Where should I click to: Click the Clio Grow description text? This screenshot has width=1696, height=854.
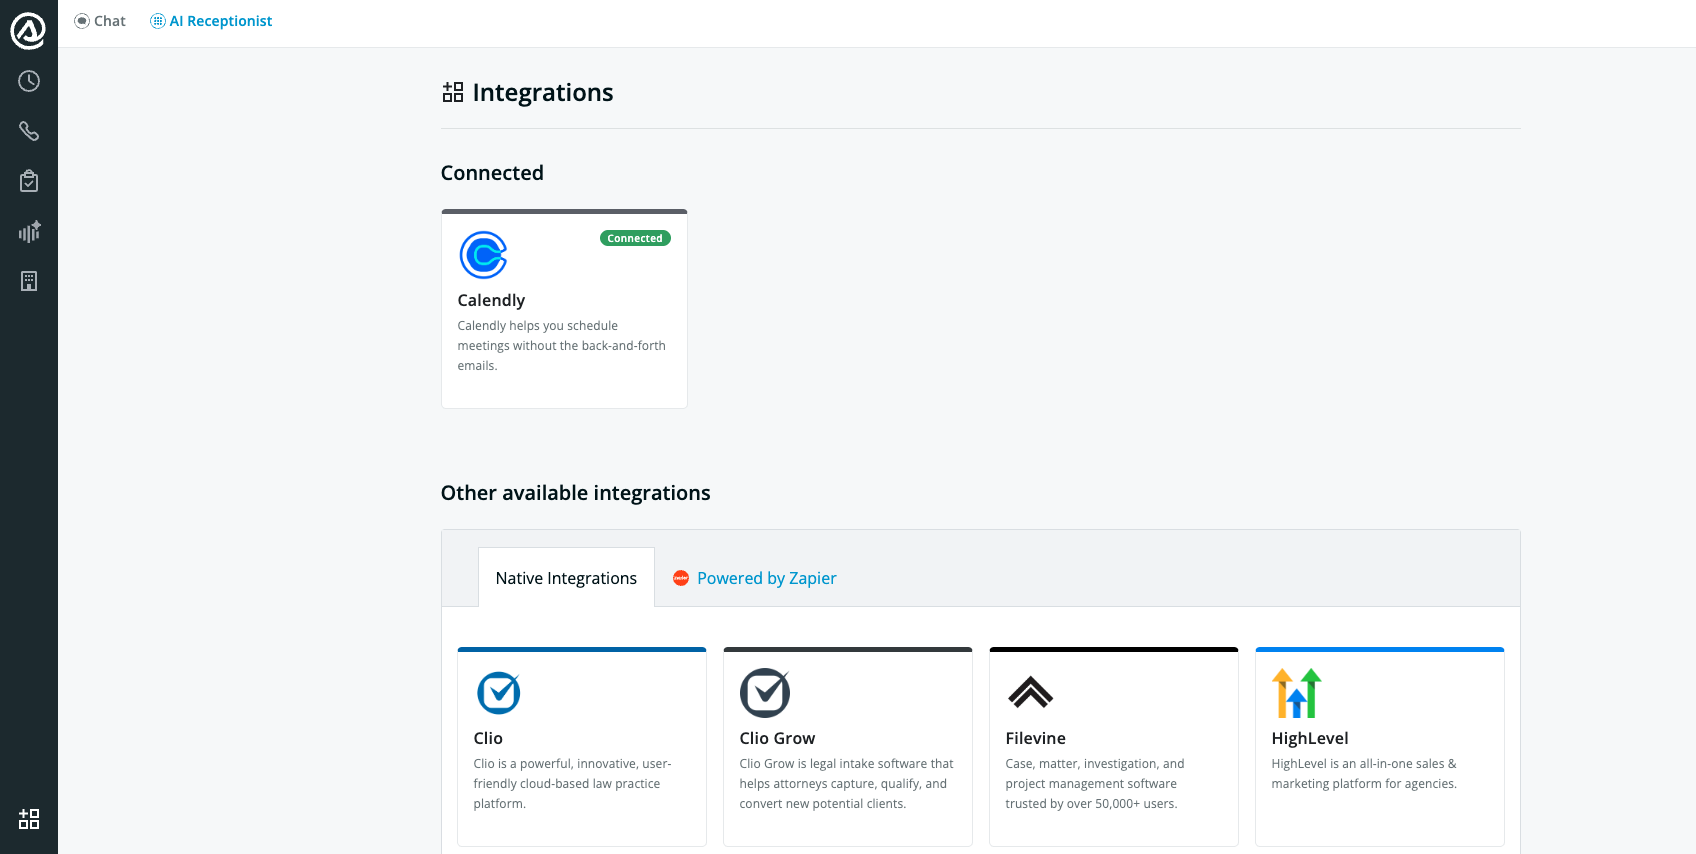click(847, 784)
